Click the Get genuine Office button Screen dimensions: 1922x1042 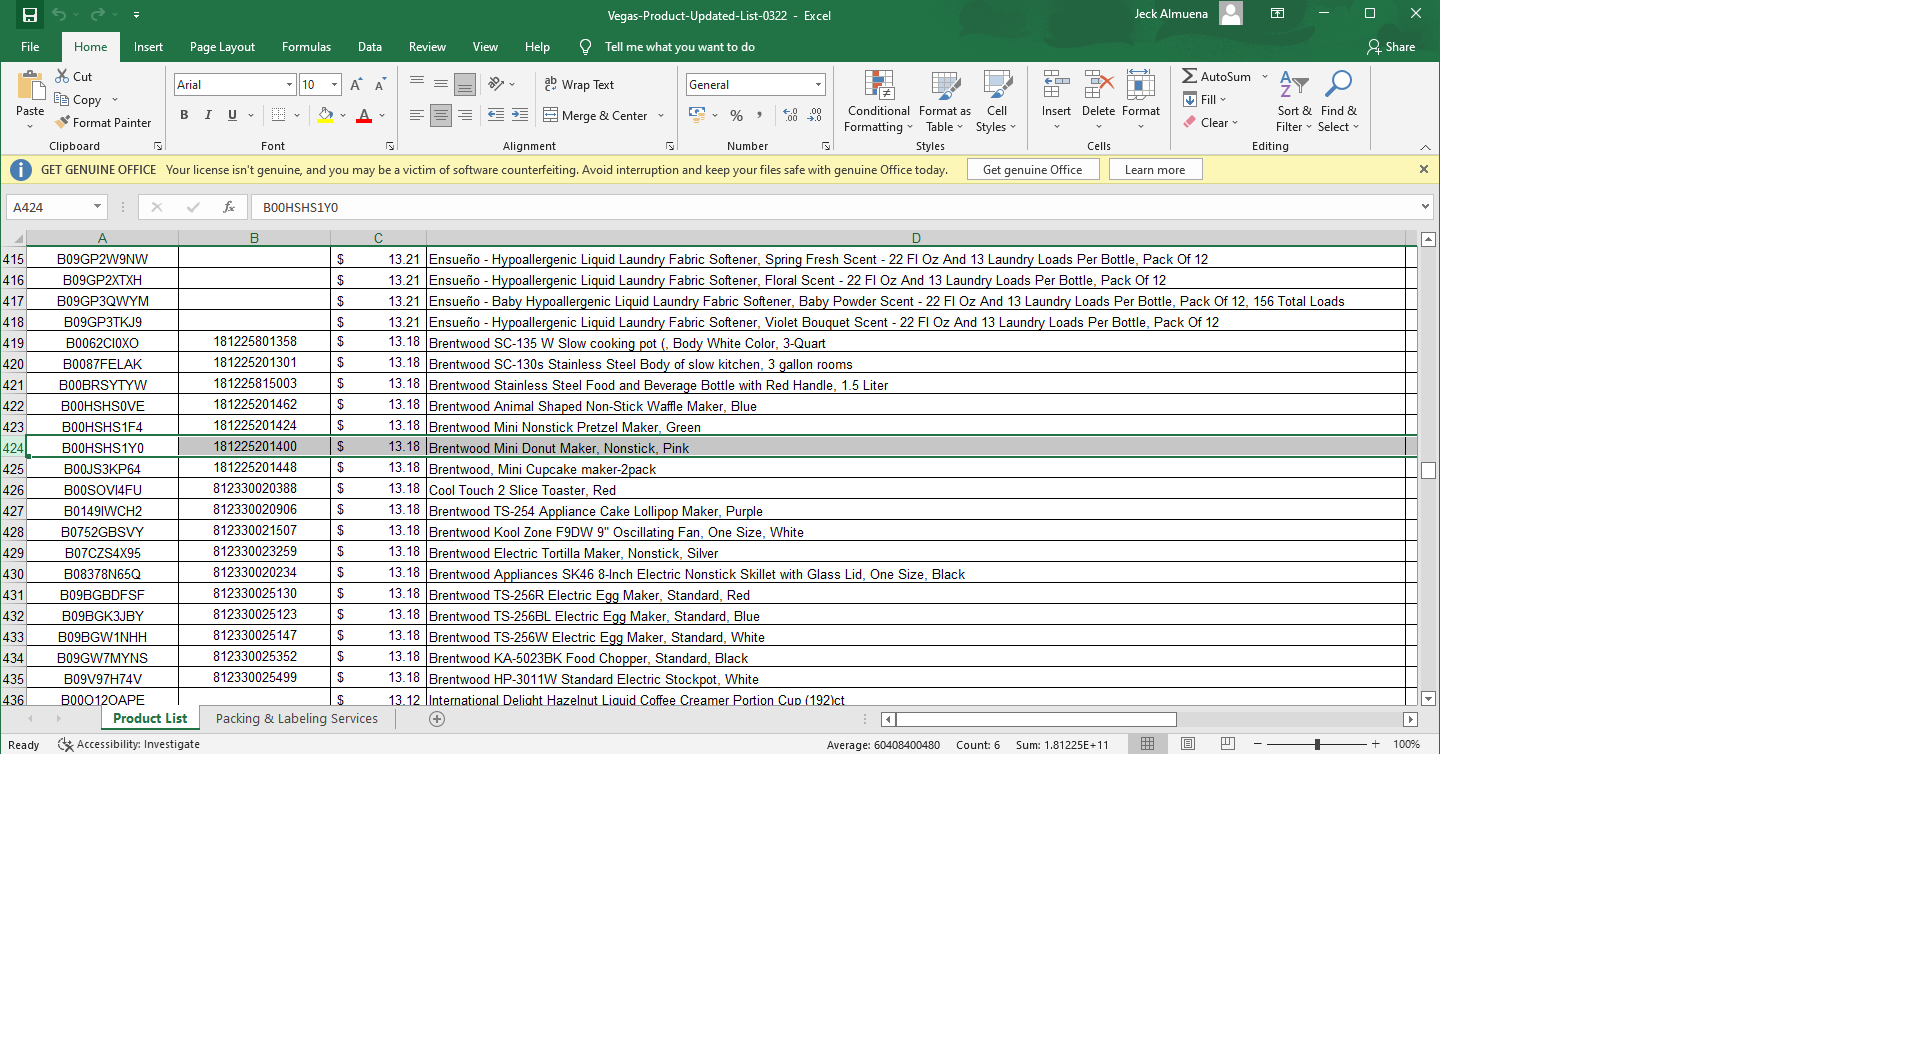coord(1033,170)
